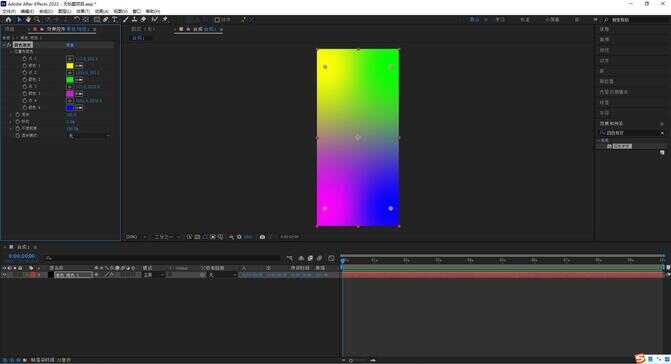671x364 pixels.
Task: Toggle the snapping checkbox in toolbar
Action: (217, 20)
